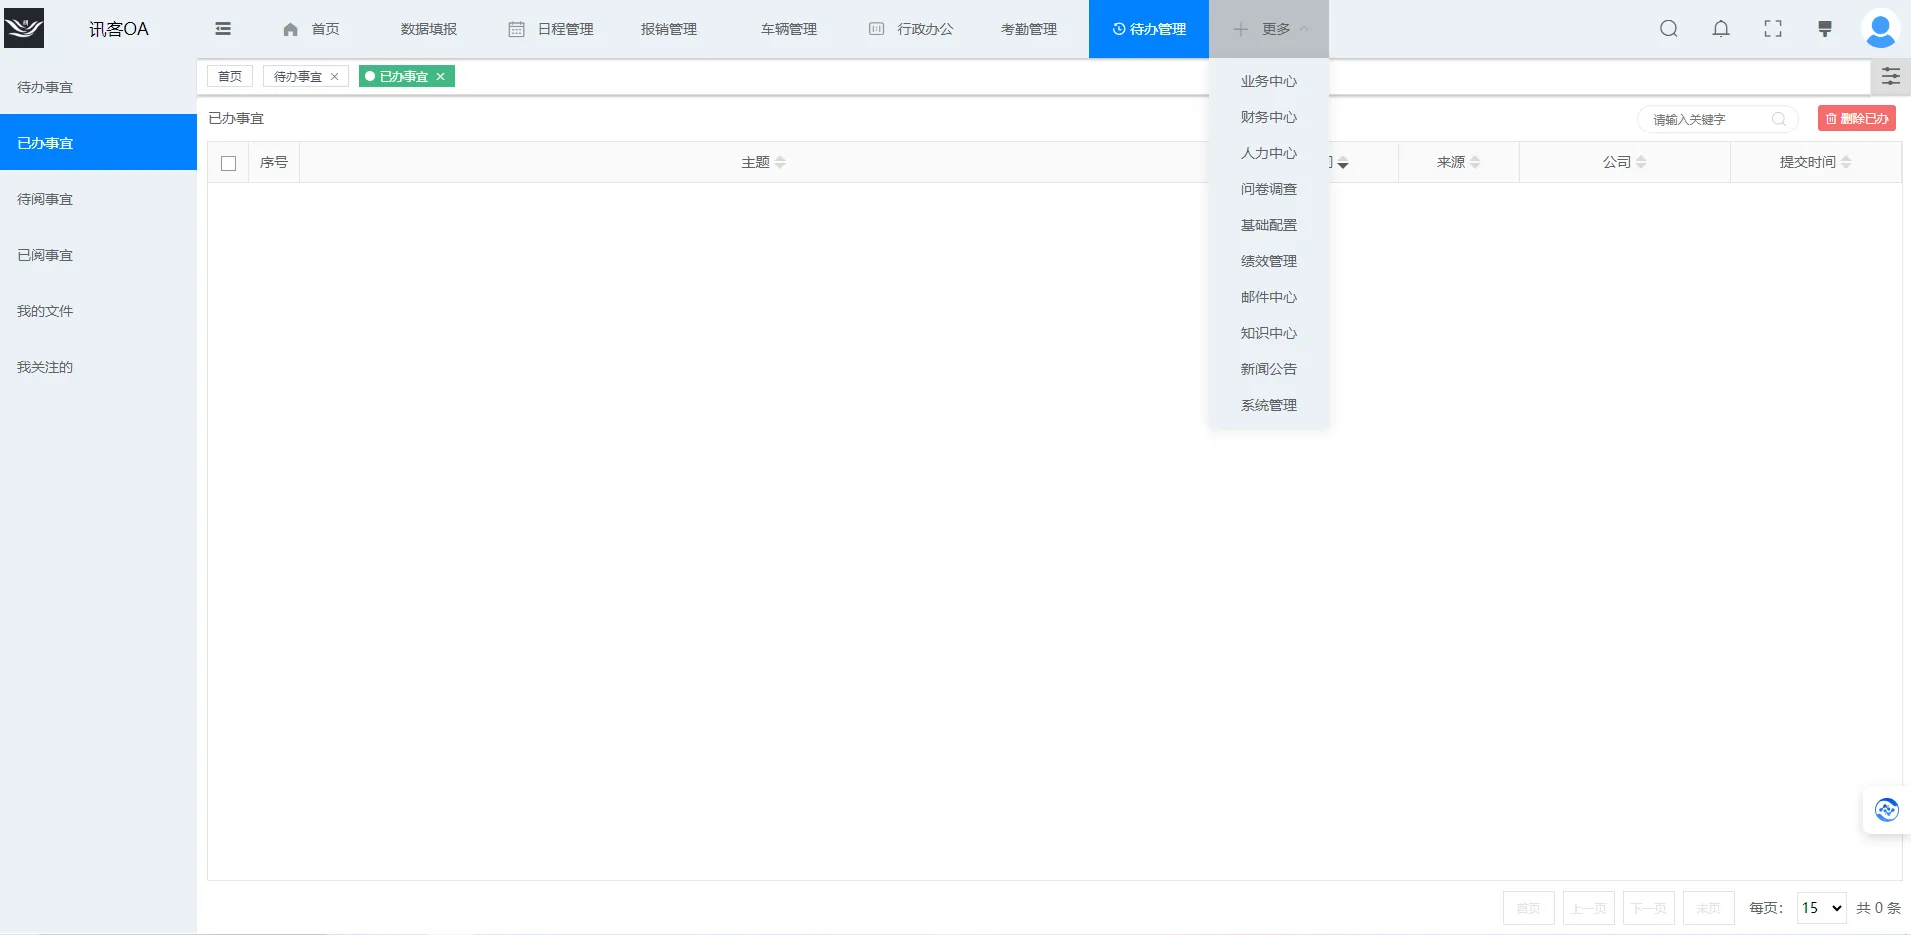The image size is (1911, 935).
Task: Open 行政办公 in top navigation
Action: click(x=911, y=29)
